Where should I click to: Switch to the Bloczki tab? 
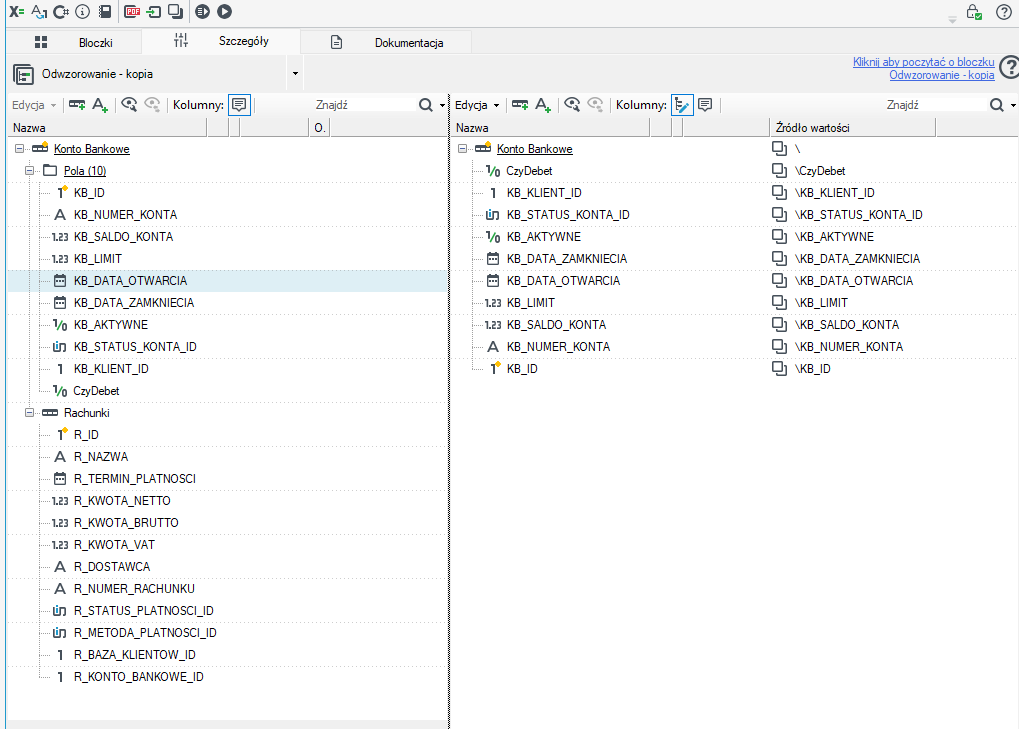click(73, 42)
